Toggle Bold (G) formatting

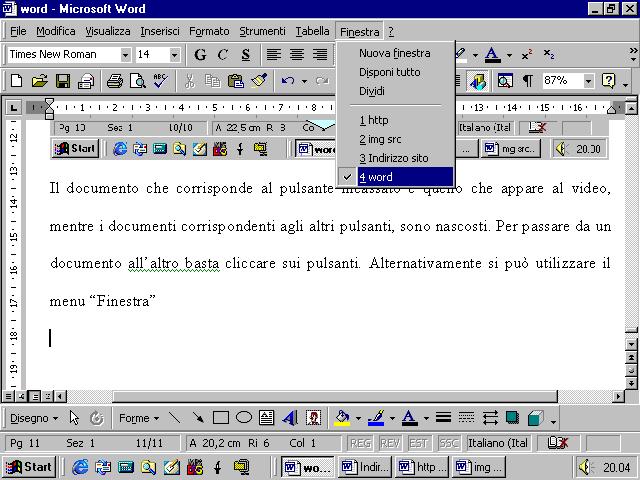click(x=200, y=54)
